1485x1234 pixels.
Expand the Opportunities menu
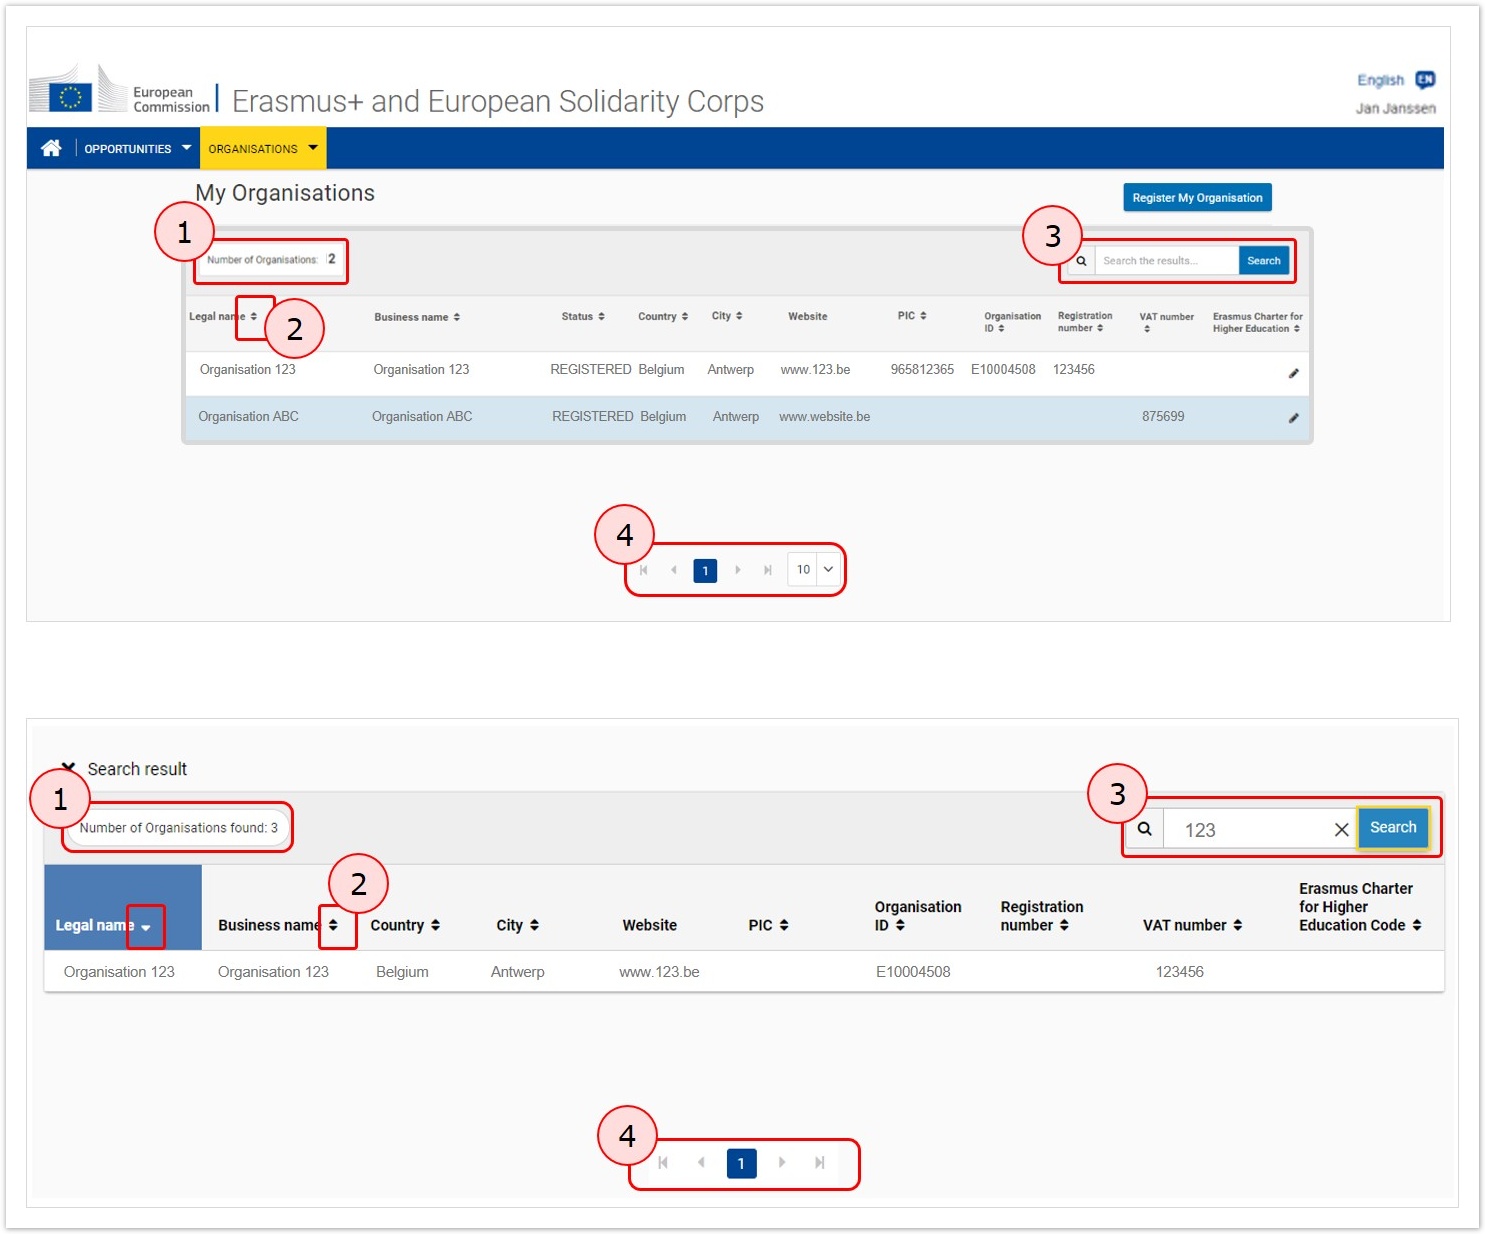point(137,148)
